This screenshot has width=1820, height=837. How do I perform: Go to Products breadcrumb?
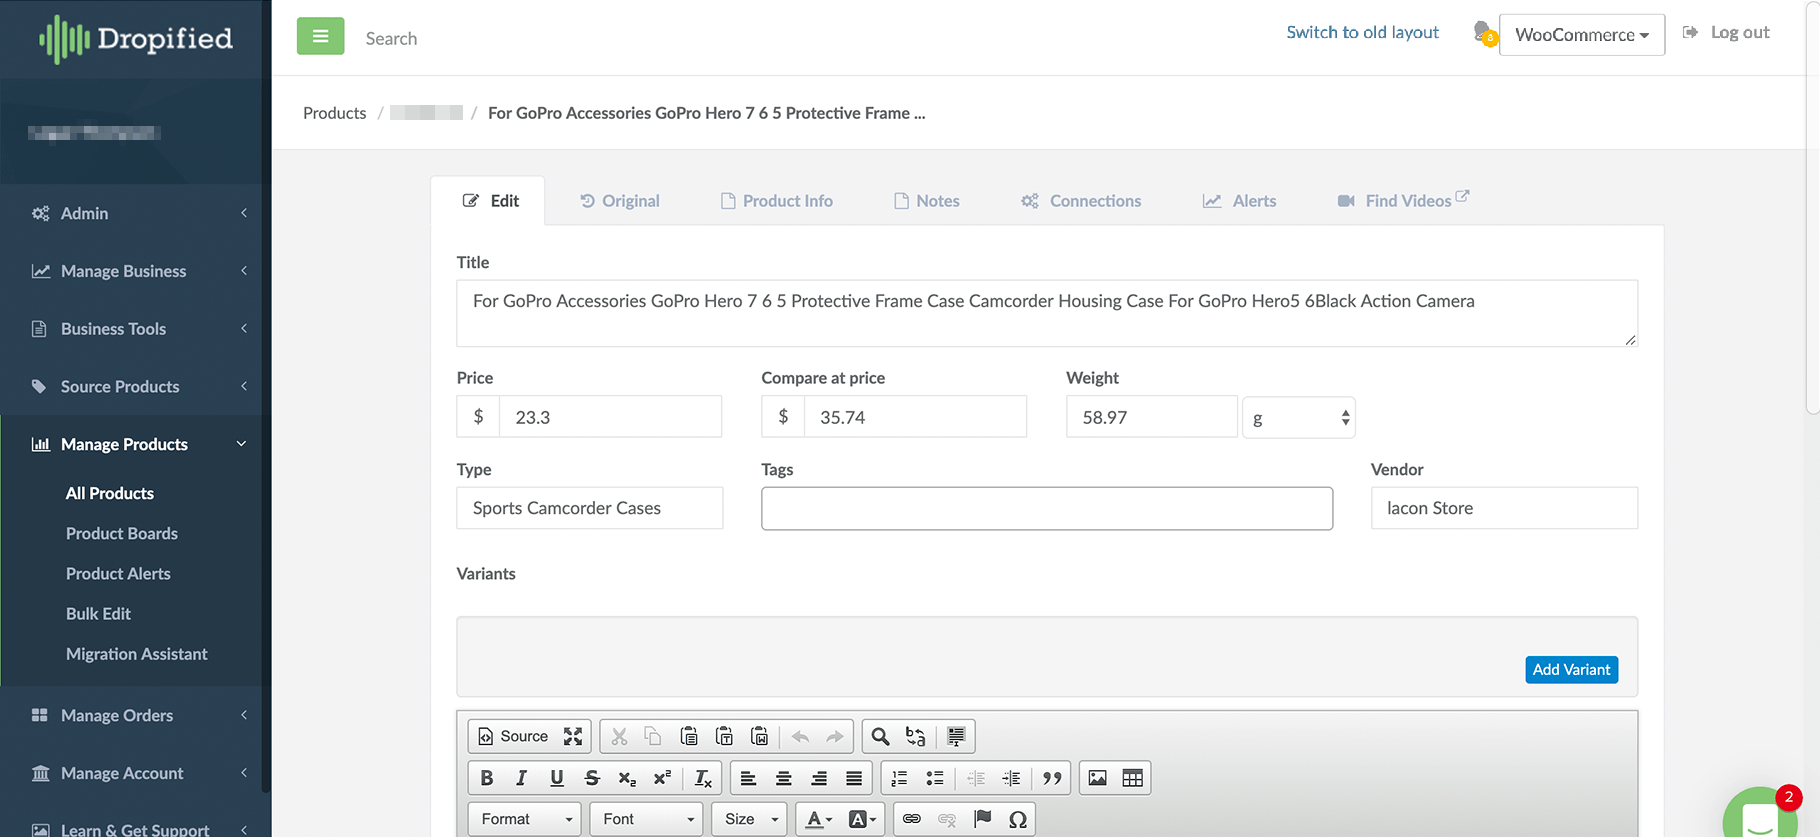point(335,113)
